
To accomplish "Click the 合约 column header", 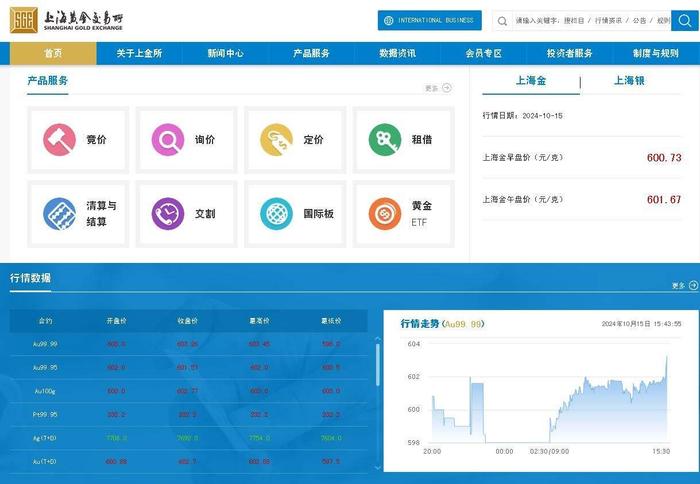I will point(46,321).
